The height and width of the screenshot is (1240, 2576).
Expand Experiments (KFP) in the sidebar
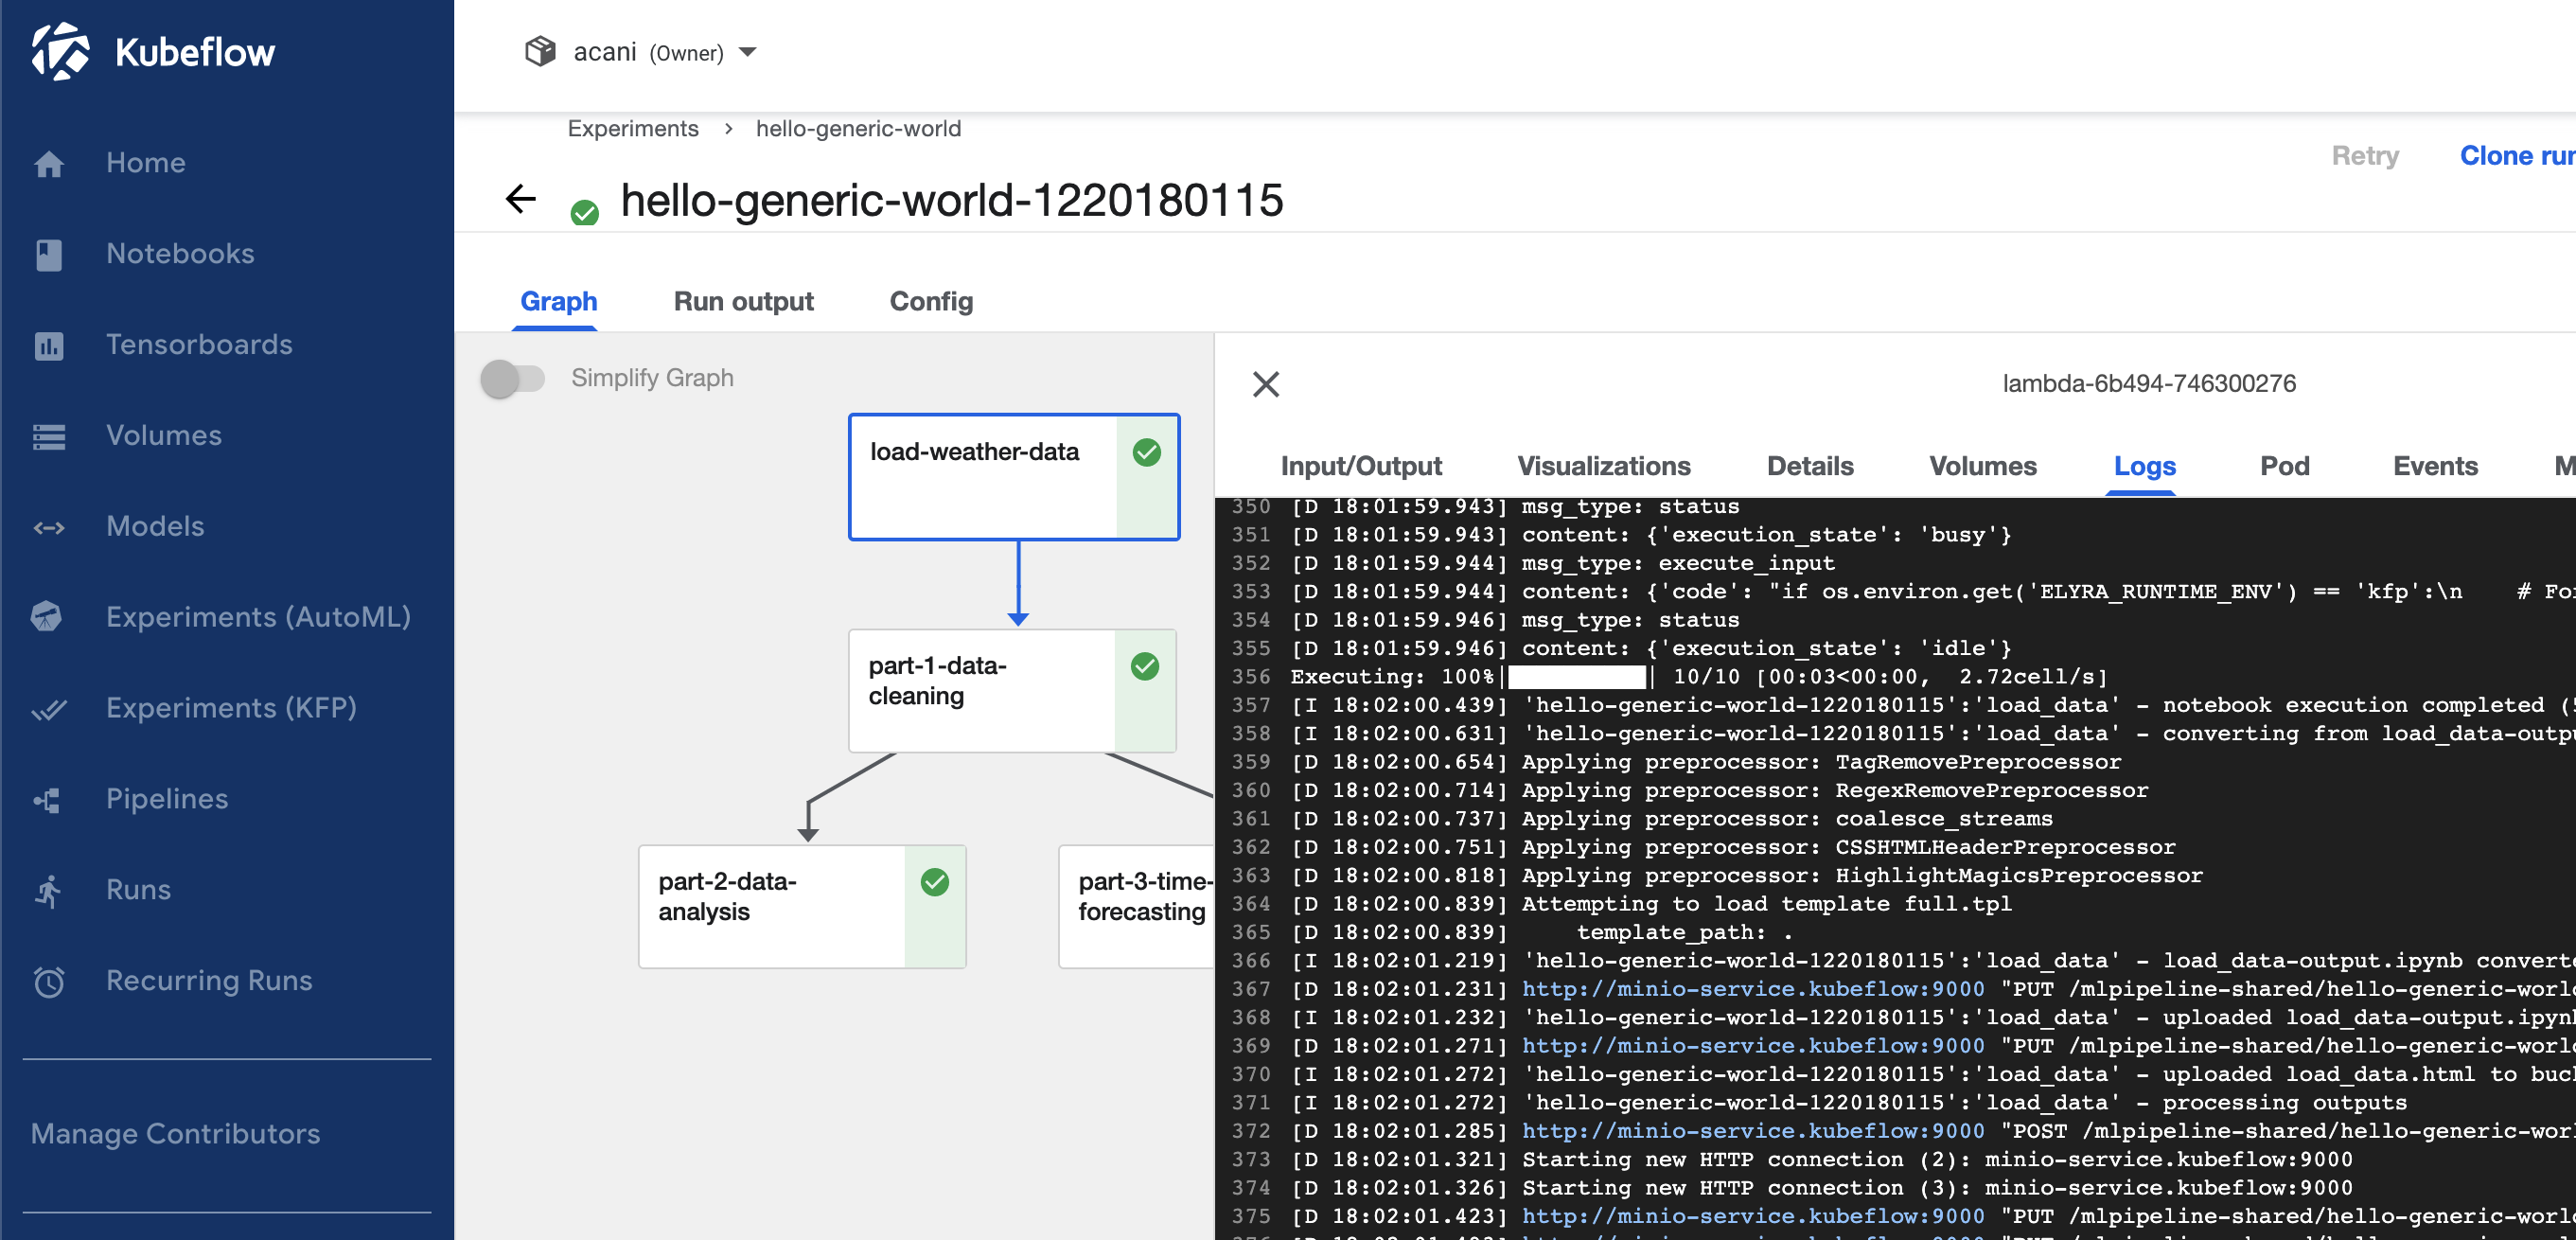pyautogui.click(x=231, y=708)
